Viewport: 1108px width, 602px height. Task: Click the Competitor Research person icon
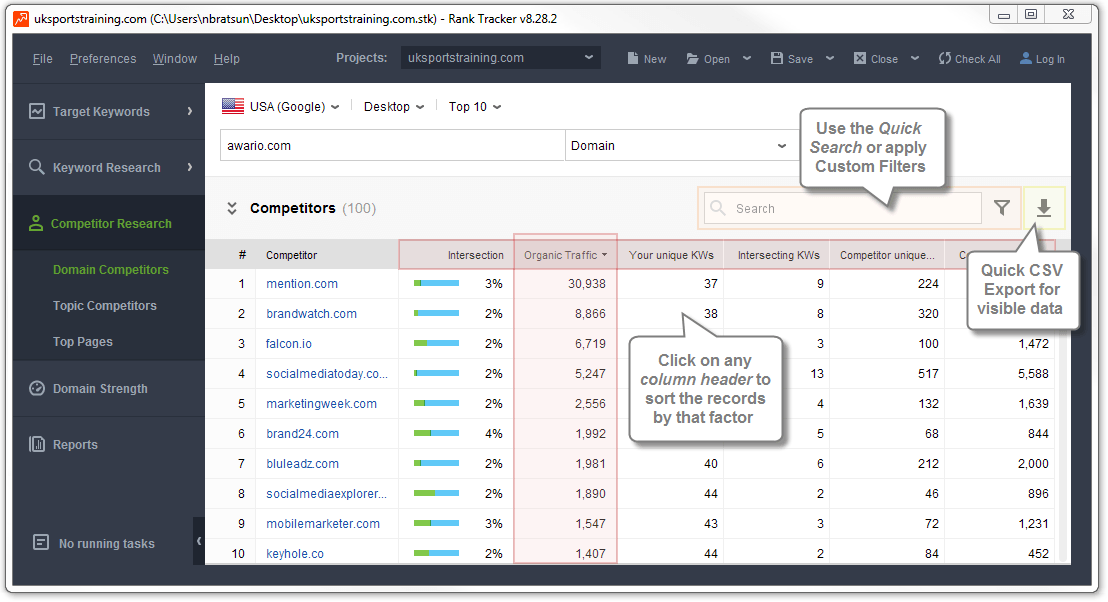coord(35,223)
